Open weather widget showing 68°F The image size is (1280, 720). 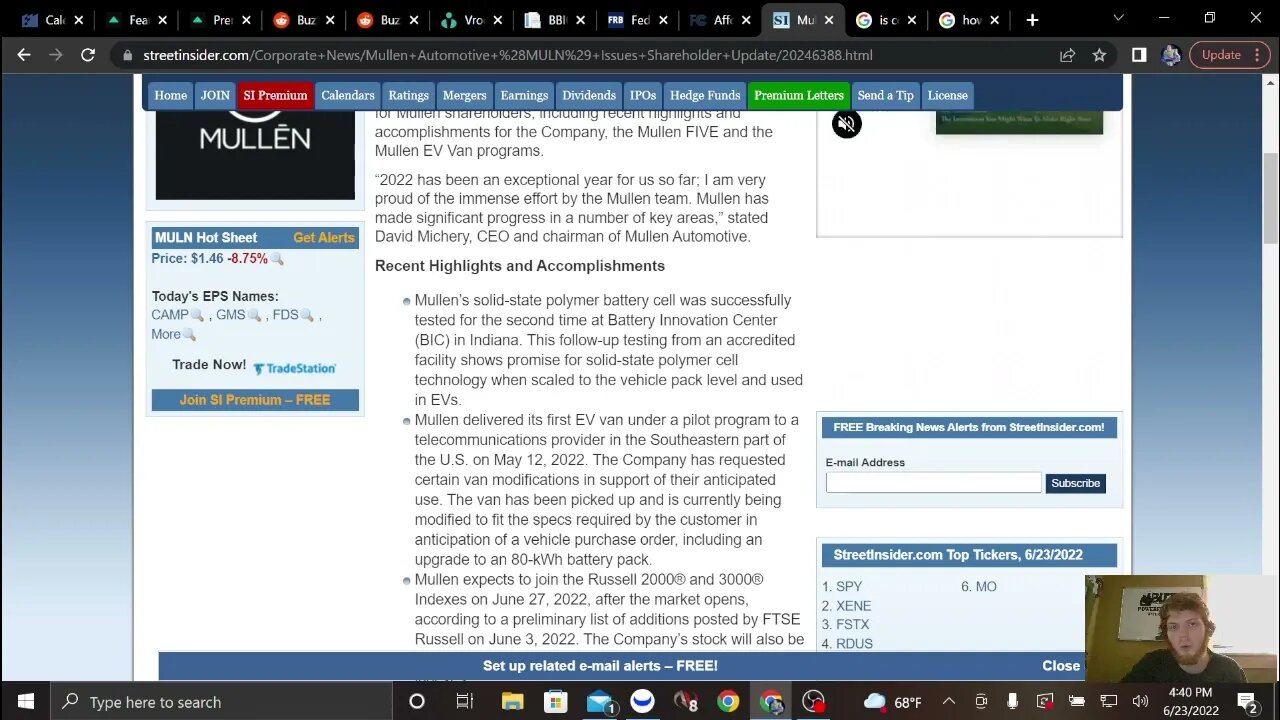tap(892, 702)
